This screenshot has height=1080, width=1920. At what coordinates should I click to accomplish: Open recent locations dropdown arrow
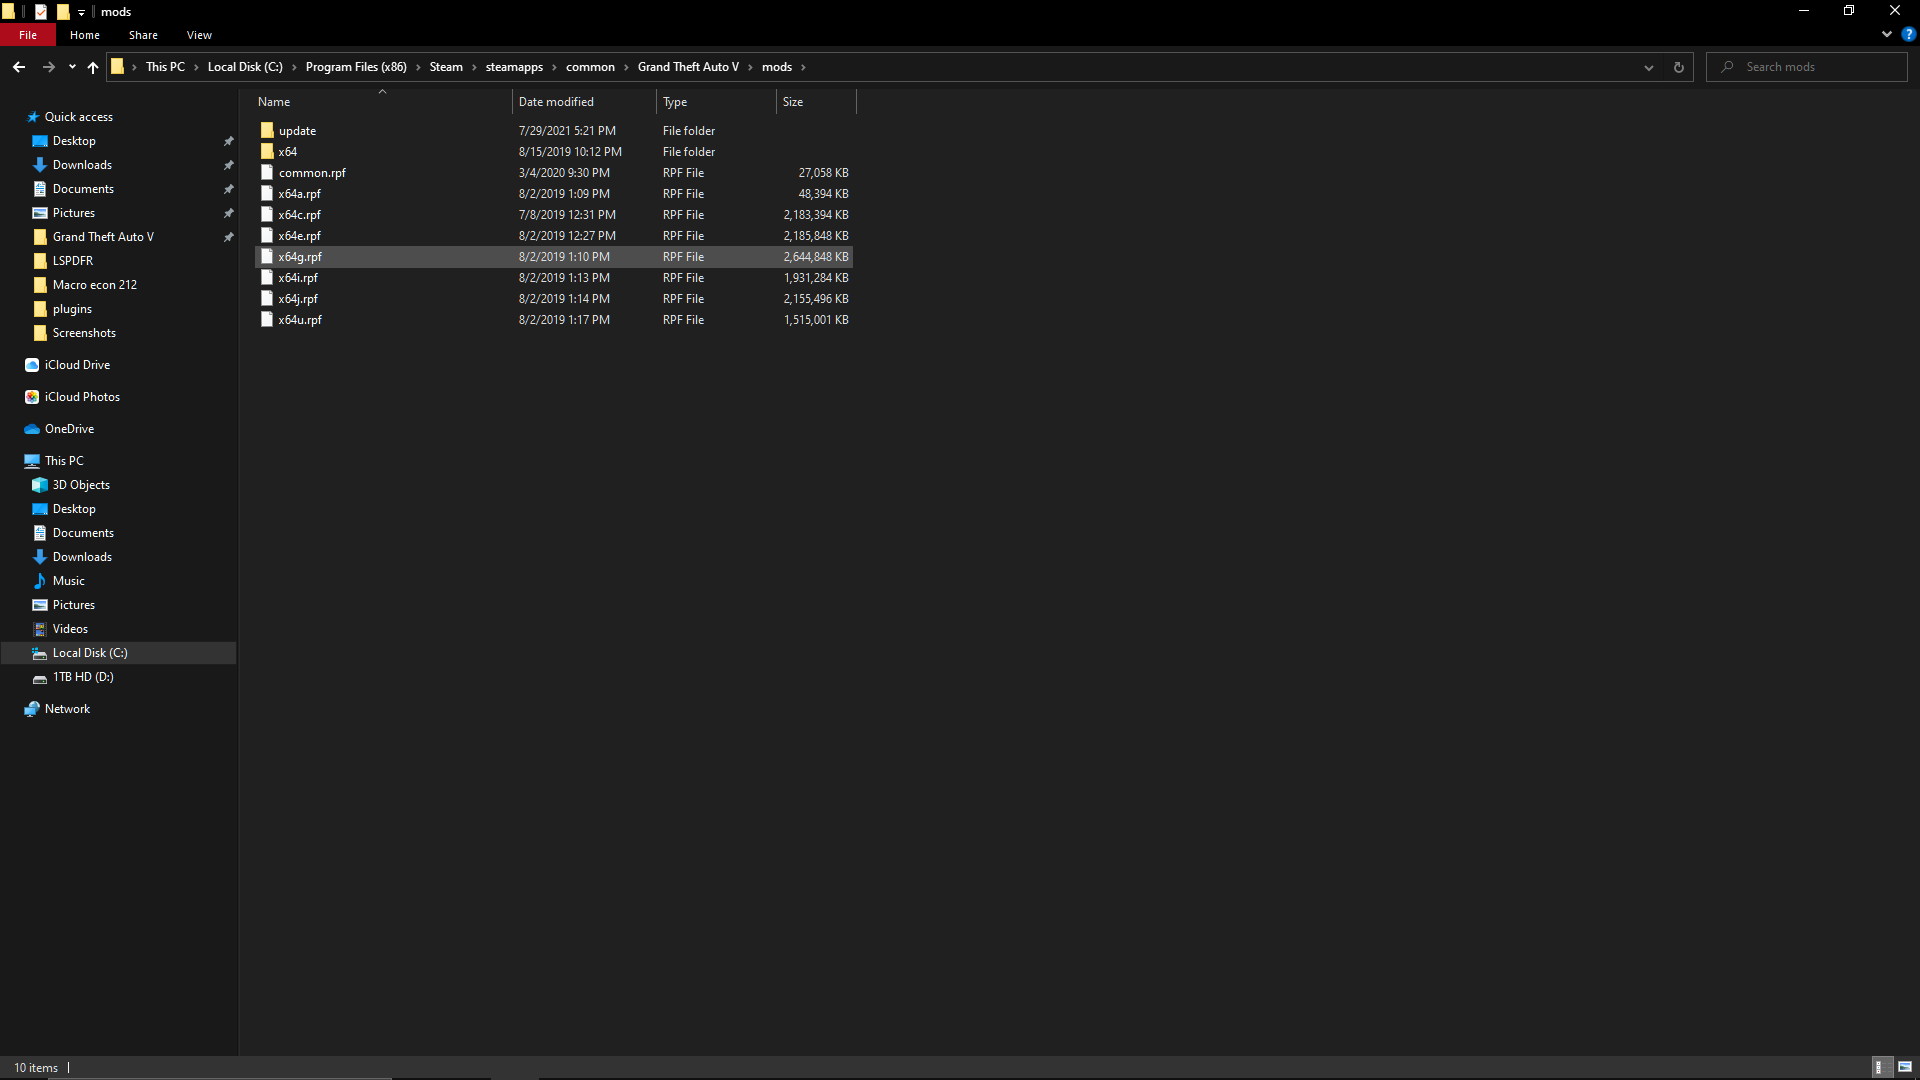click(x=72, y=67)
